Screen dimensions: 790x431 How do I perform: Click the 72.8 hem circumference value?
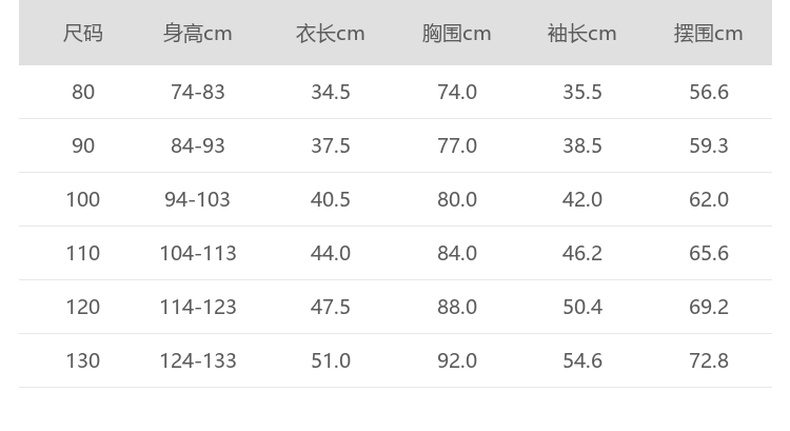(x=708, y=360)
